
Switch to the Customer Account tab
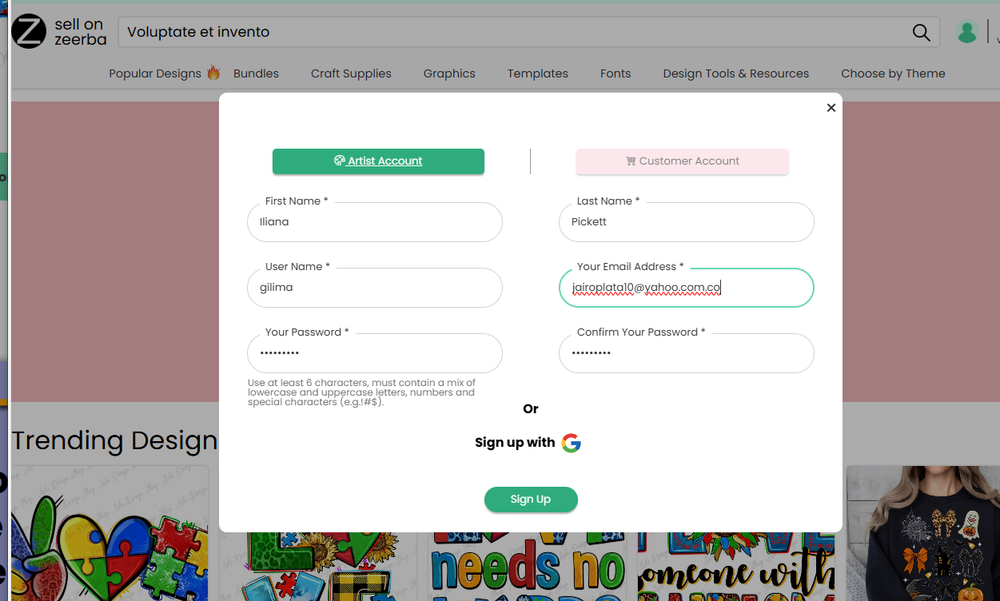tap(682, 161)
